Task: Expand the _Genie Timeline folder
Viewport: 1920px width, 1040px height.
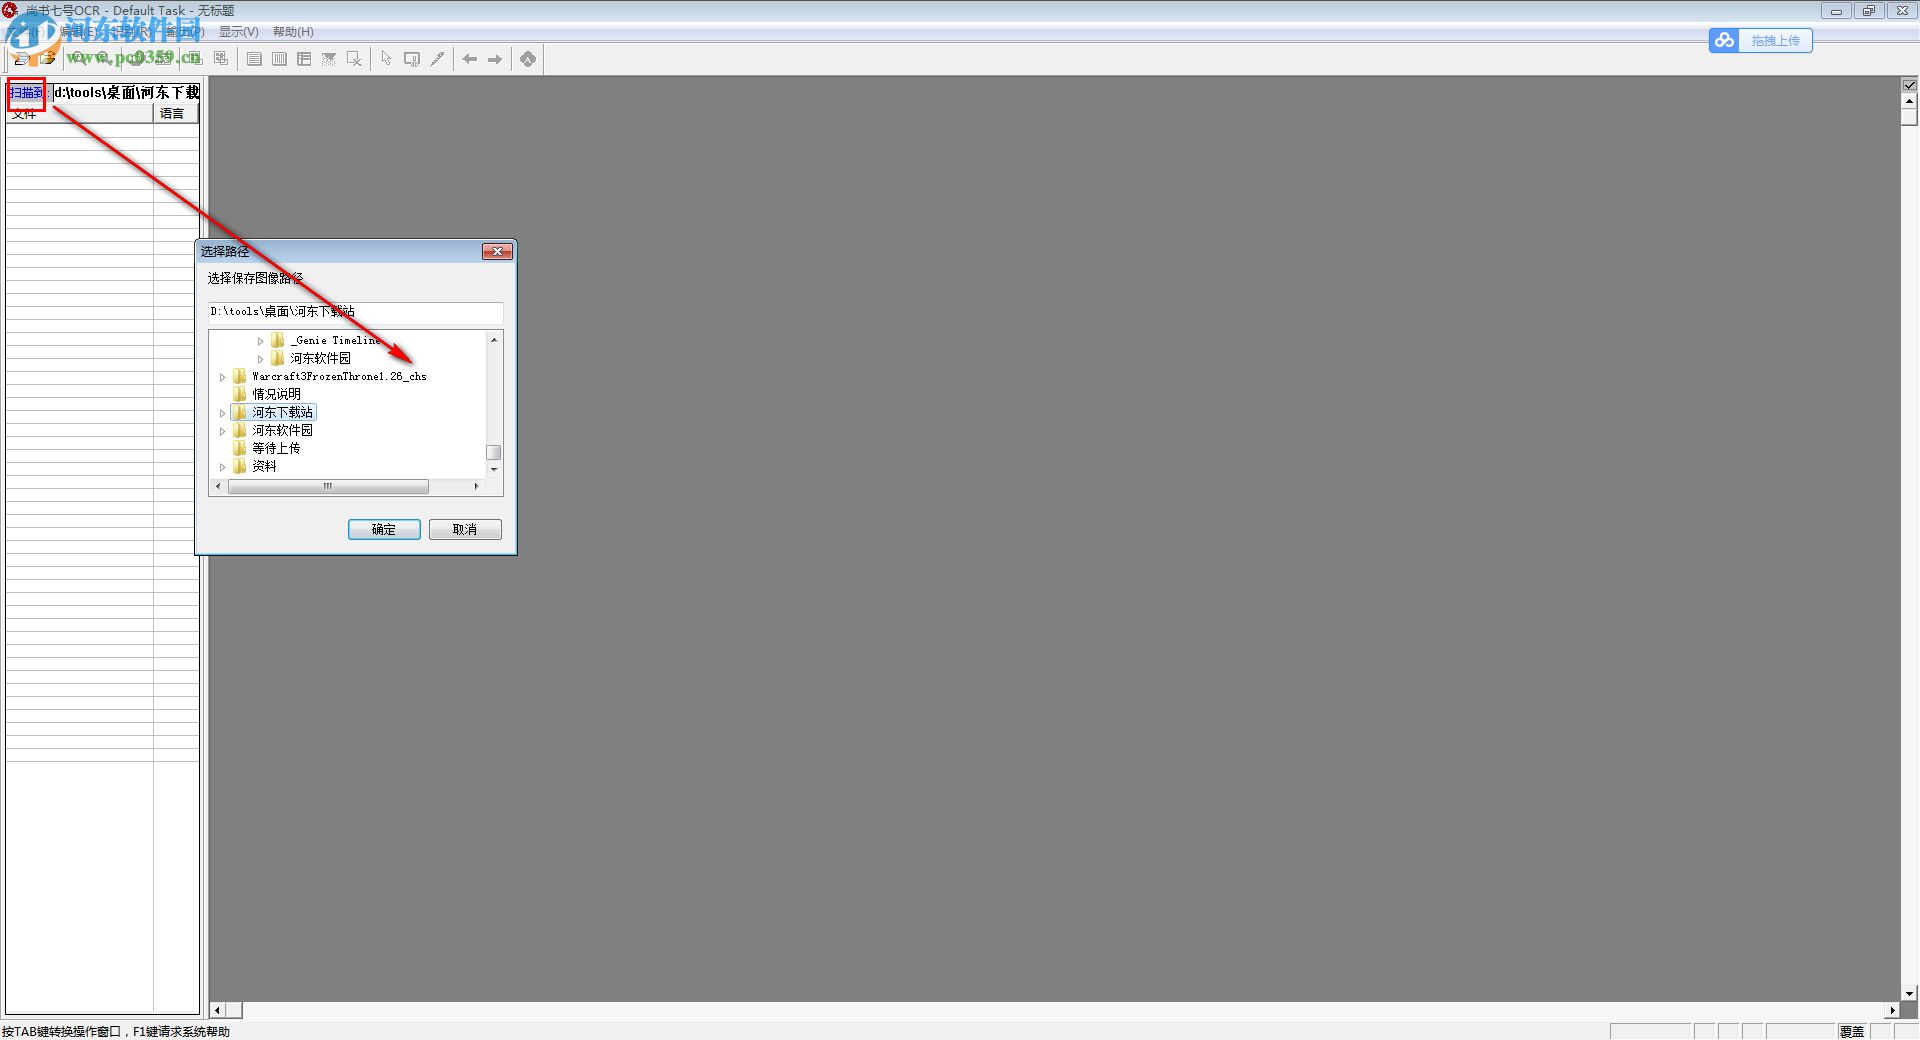Action: [x=261, y=341]
